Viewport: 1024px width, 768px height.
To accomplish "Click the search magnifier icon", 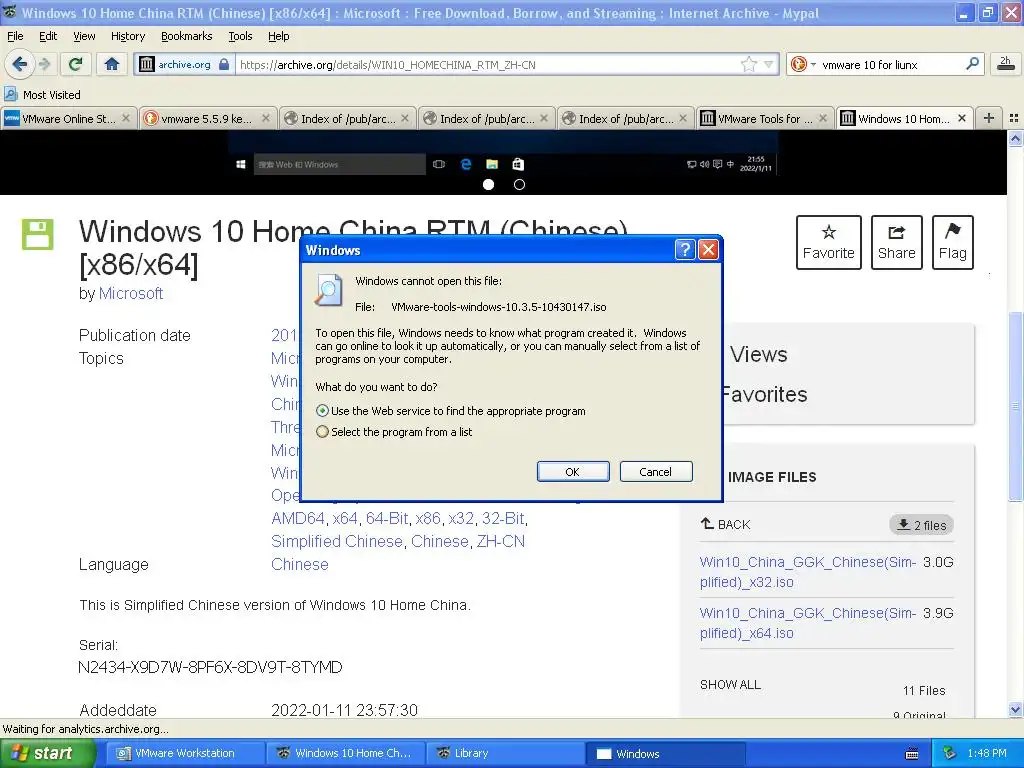I will coord(972,64).
